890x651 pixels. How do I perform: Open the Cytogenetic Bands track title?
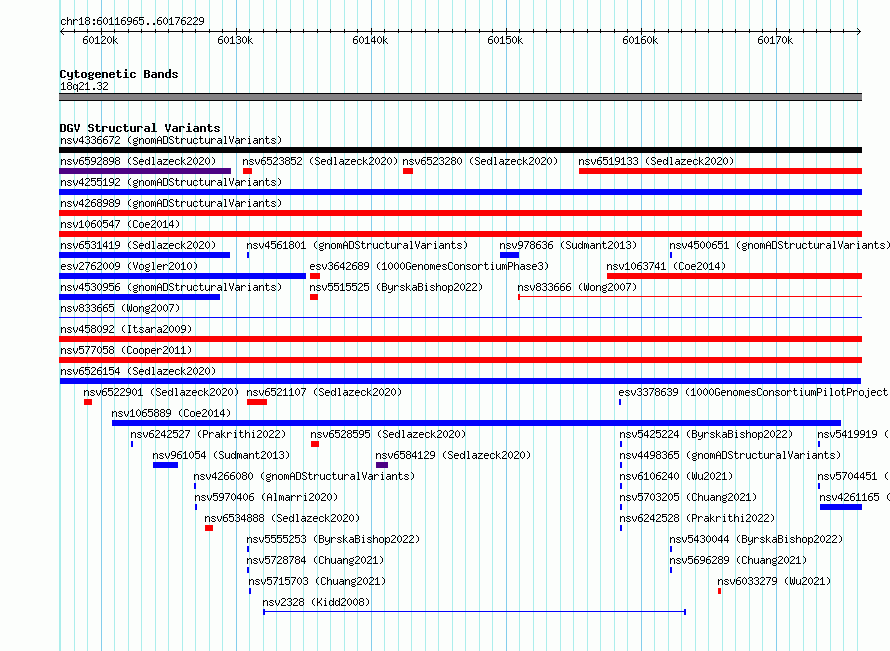point(119,74)
